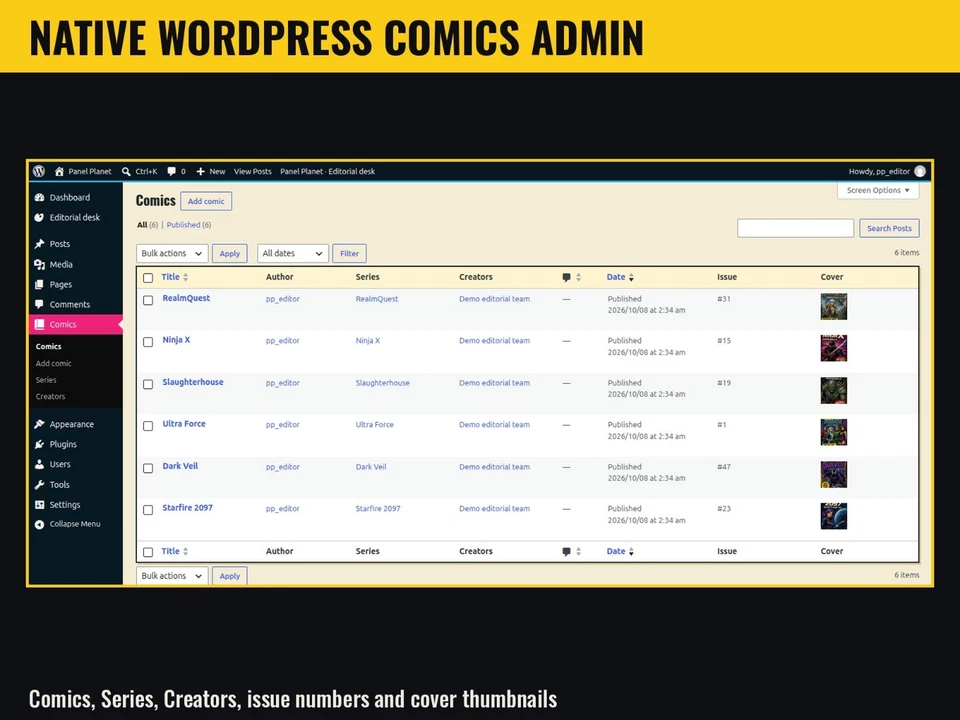Screen dimensions: 960x720
Task: Check the Slaughterhouse row checkbox
Action: click(148, 384)
